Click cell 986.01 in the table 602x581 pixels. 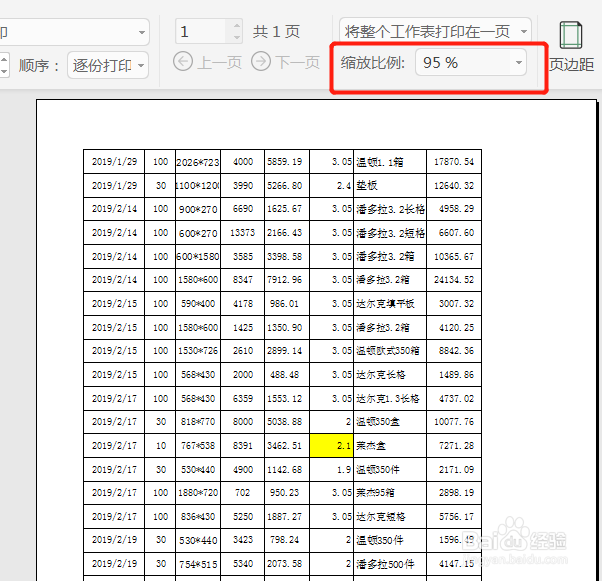pos(286,303)
